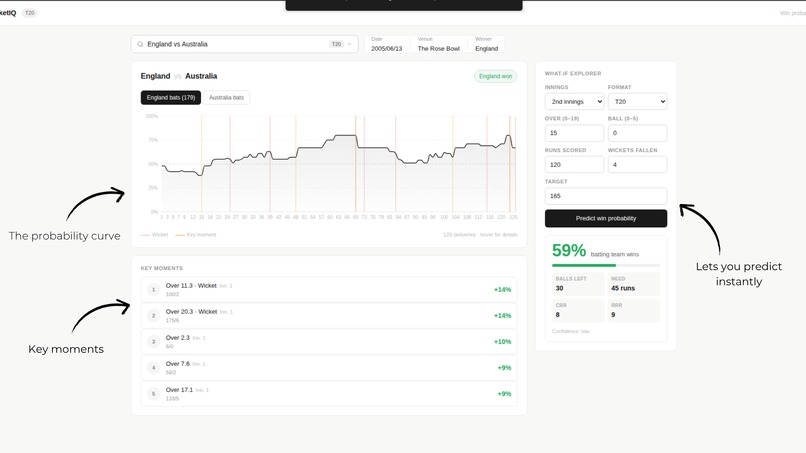
Task: Click the +9% value for Over 17.1
Action: click(504, 394)
